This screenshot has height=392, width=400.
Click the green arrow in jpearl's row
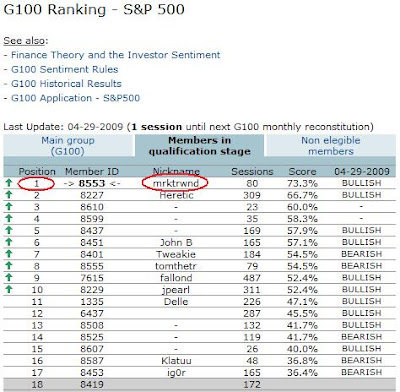9,289
